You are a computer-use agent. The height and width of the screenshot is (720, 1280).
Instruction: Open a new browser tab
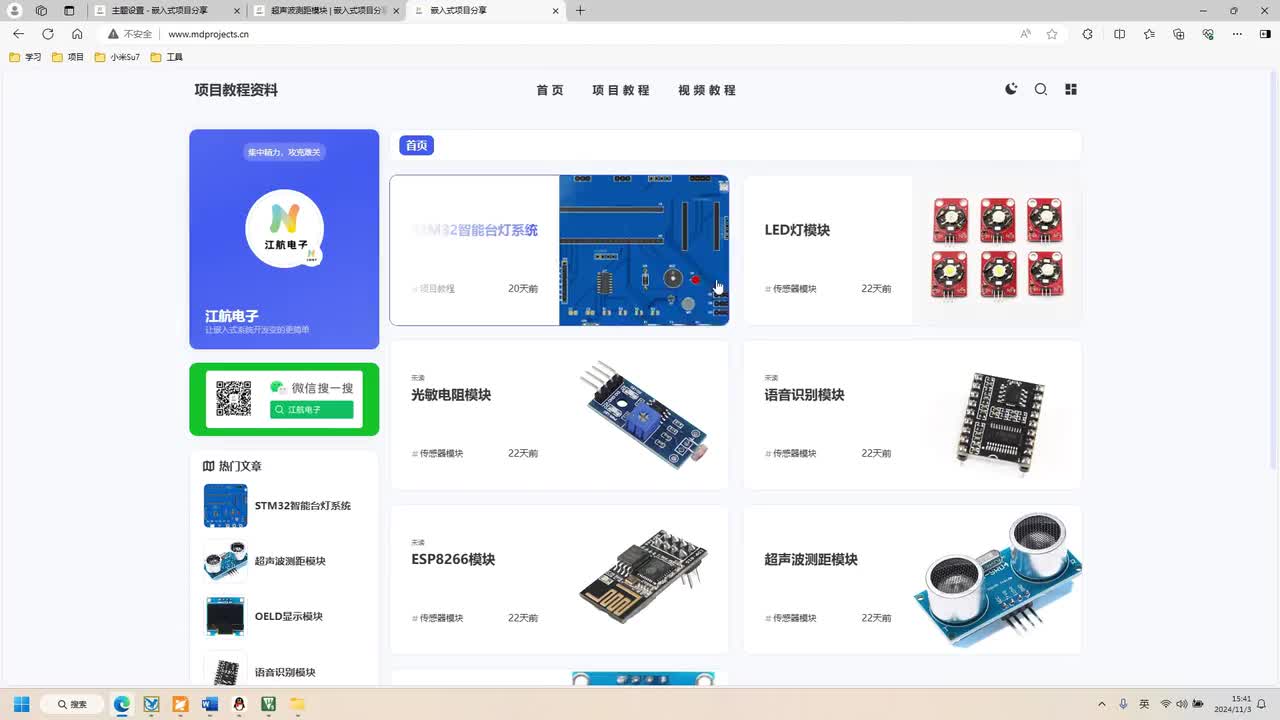click(x=580, y=11)
